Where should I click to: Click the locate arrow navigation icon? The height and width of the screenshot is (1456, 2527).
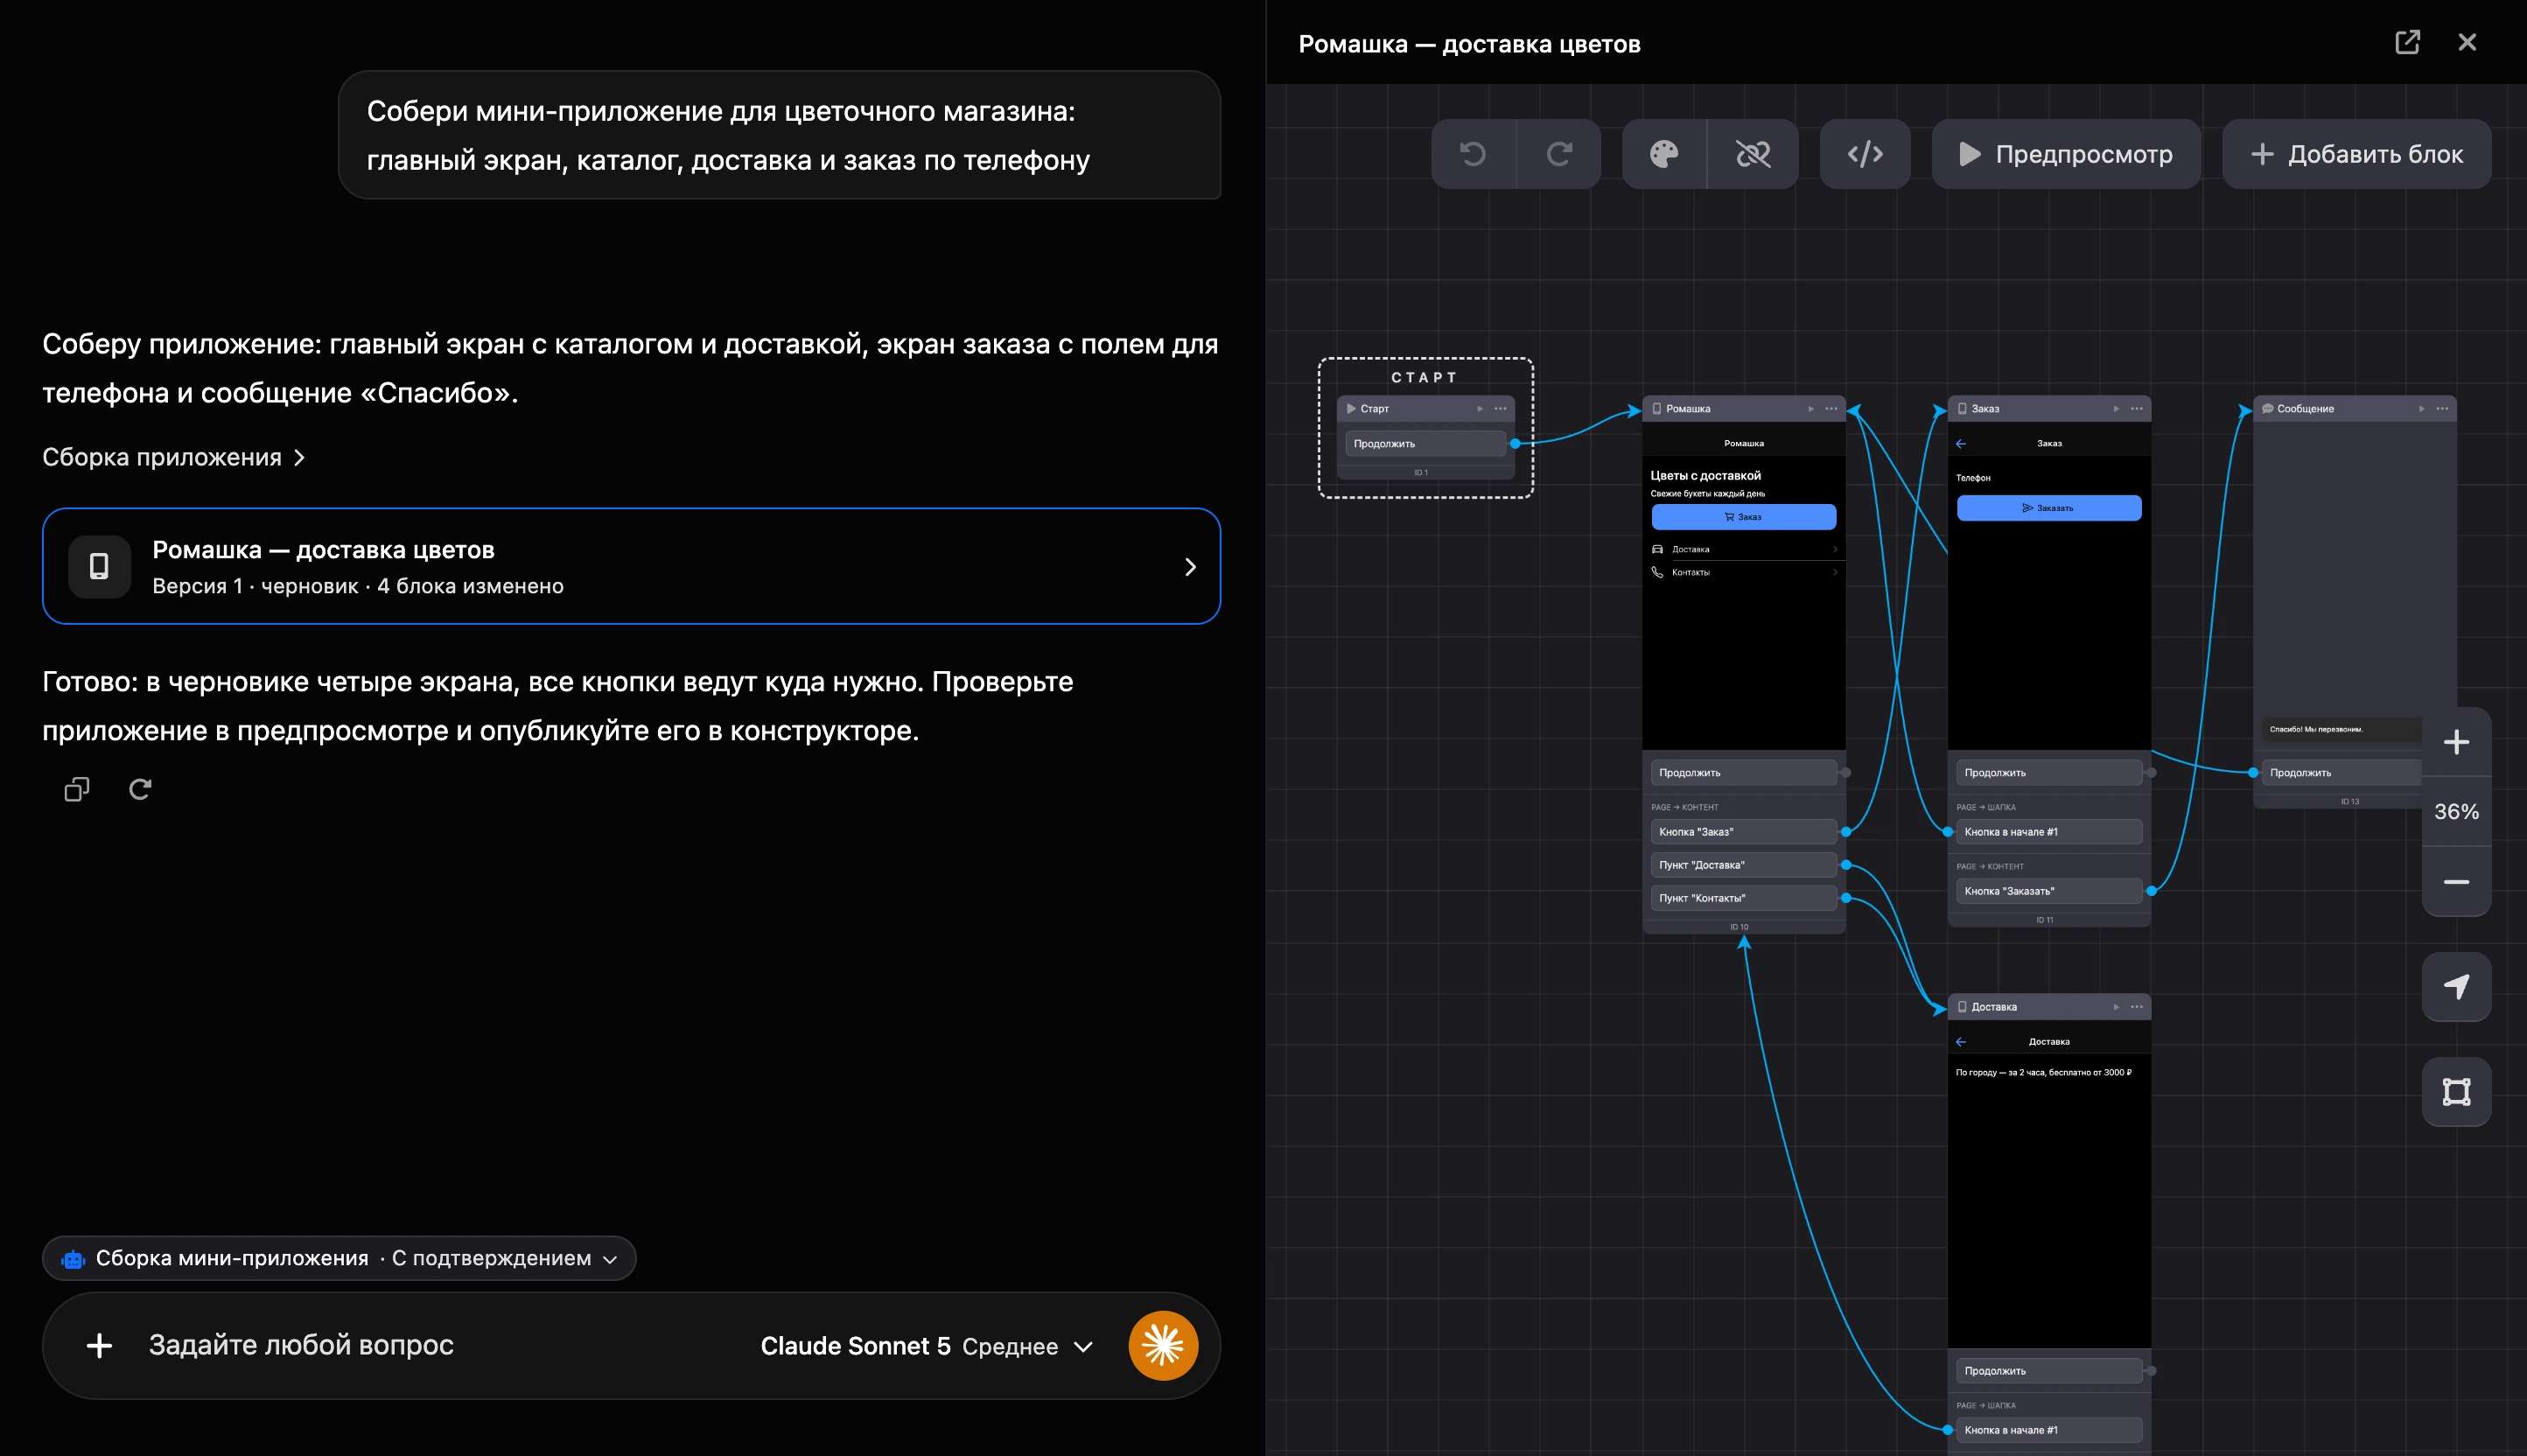point(2456,987)
